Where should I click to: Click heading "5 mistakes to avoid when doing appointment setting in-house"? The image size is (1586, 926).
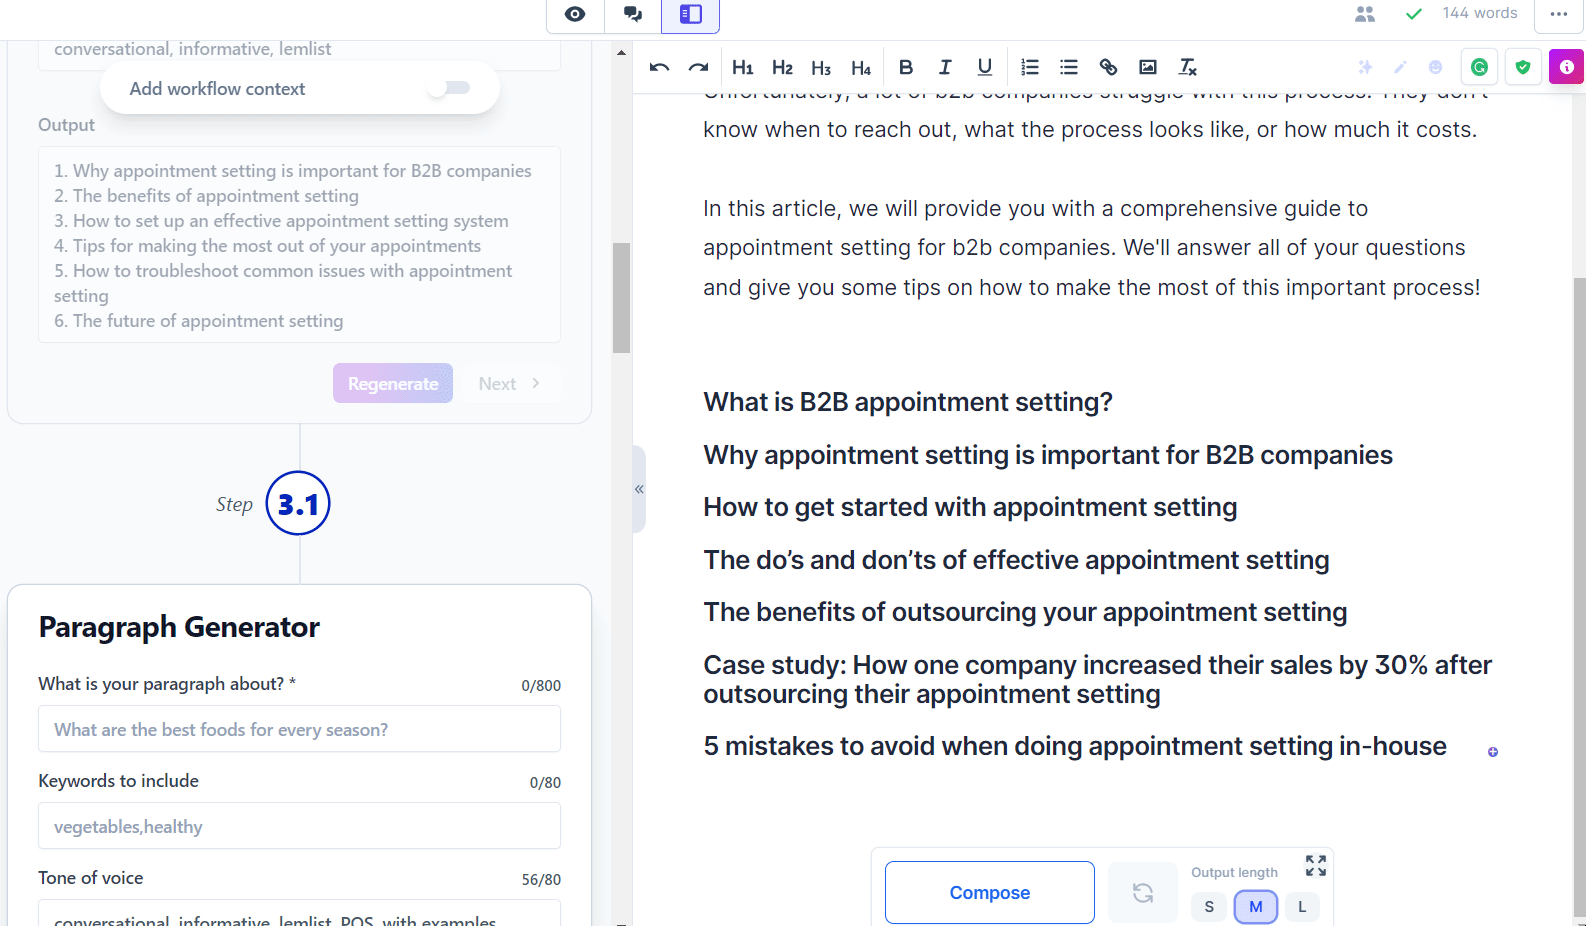(1075, 746)
